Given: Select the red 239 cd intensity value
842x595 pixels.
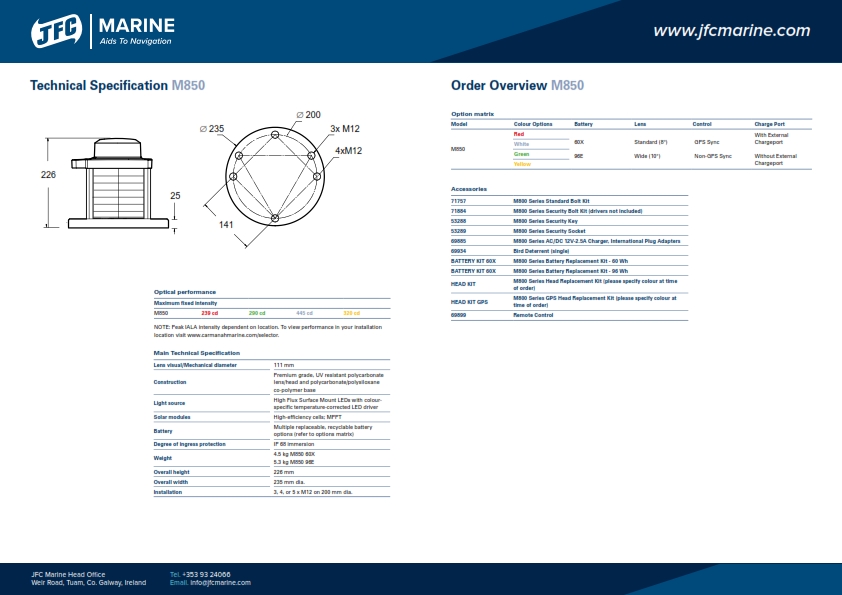Looking at the screenshot, I should (209, 313).
